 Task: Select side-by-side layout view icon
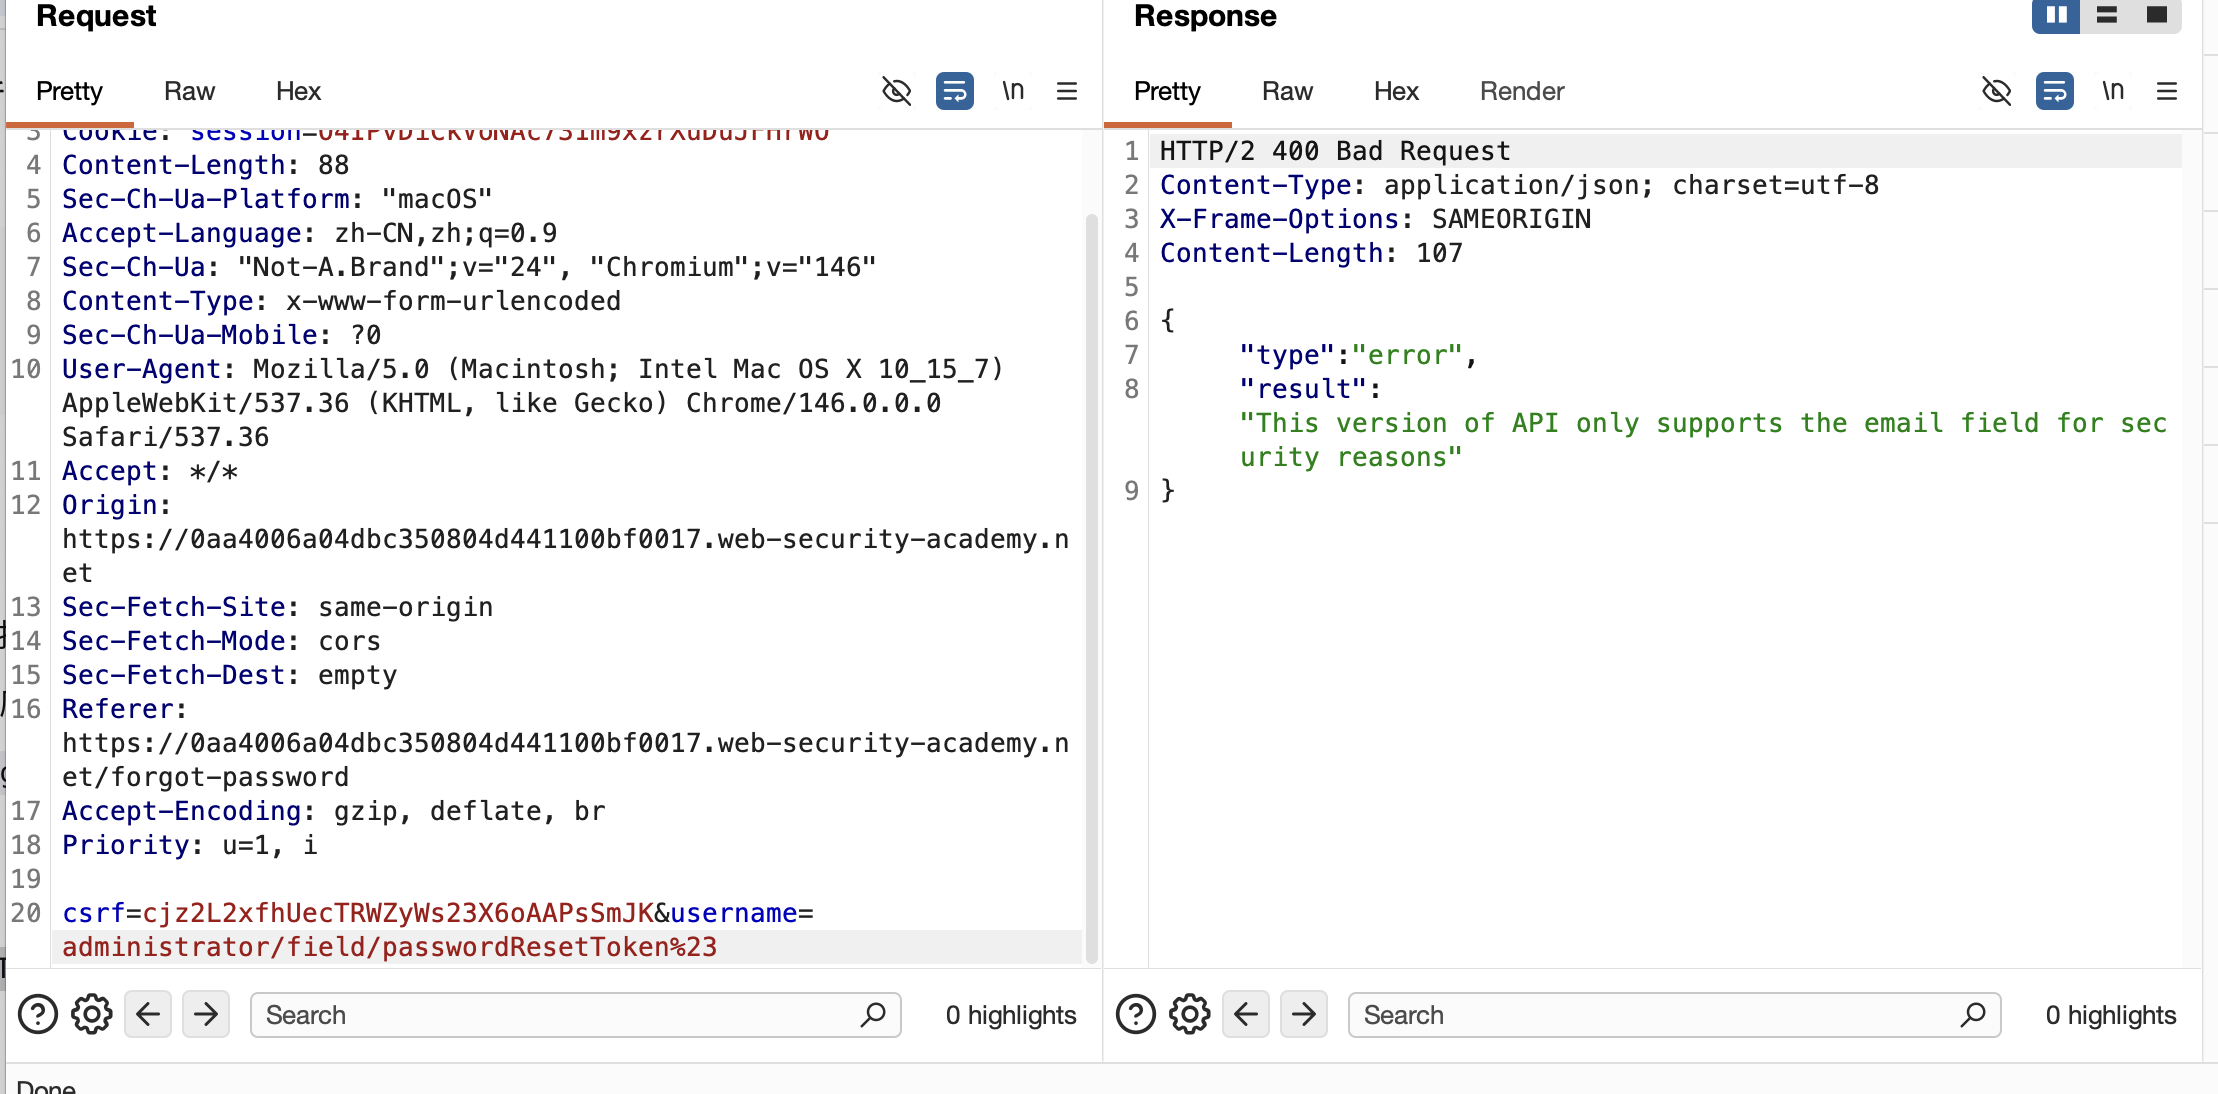click(2056, 15)
